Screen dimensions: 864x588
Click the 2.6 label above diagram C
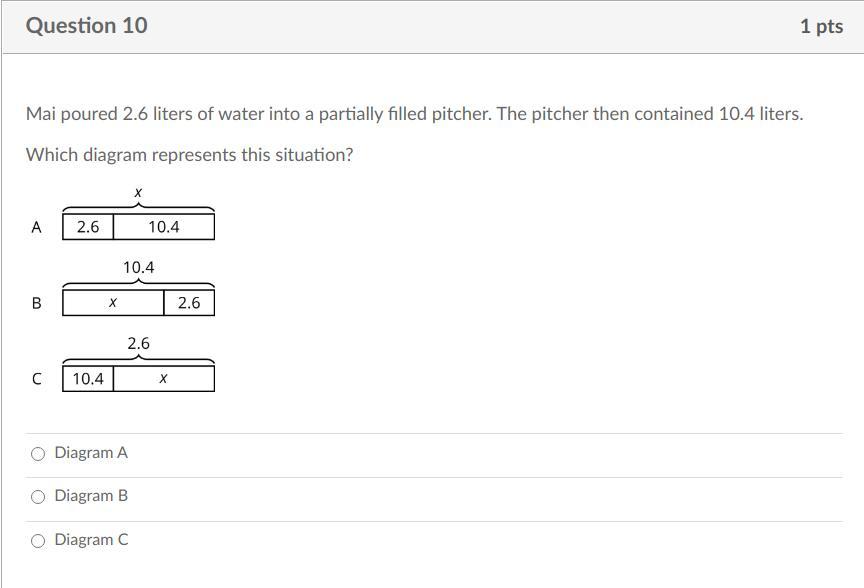(138, 343)
